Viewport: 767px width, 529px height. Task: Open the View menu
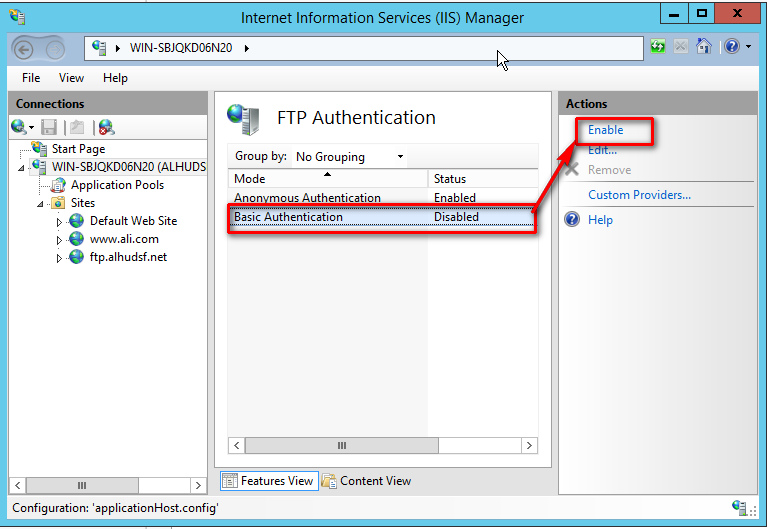(71, 78)
